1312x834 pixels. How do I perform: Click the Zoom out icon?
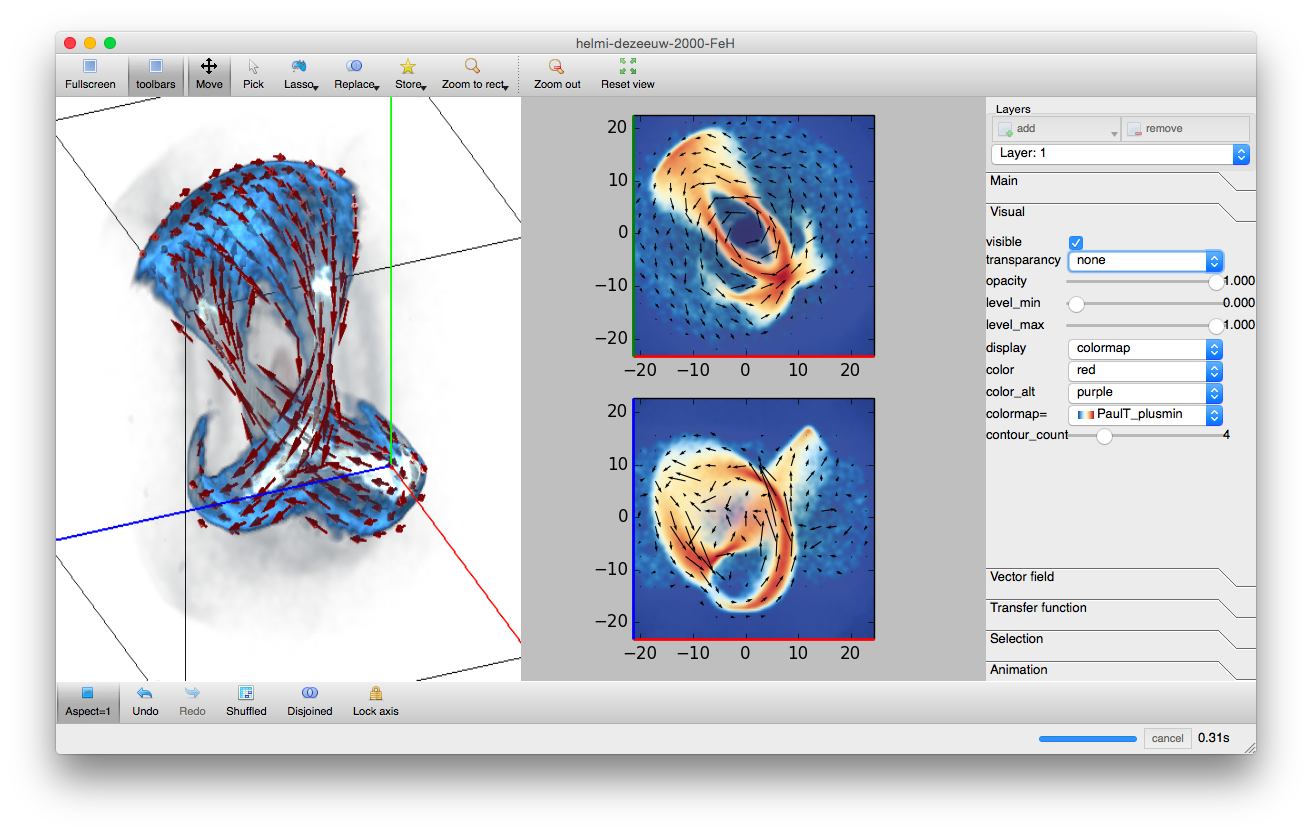(557, 74)
